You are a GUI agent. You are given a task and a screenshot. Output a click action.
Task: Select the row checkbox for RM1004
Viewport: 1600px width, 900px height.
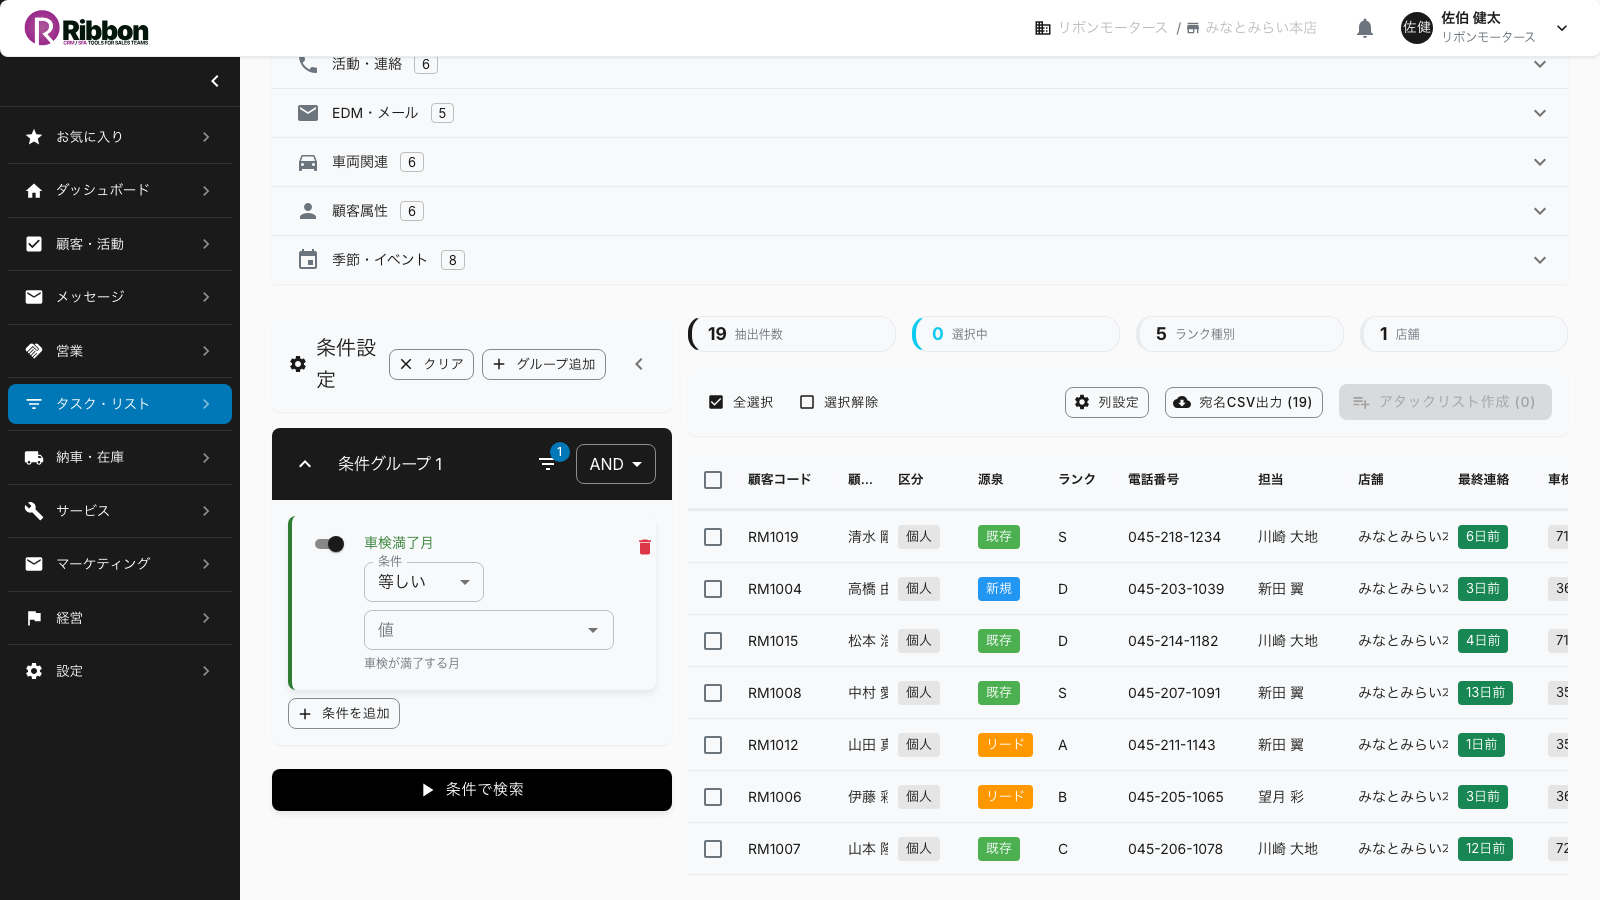pos(713,589)
